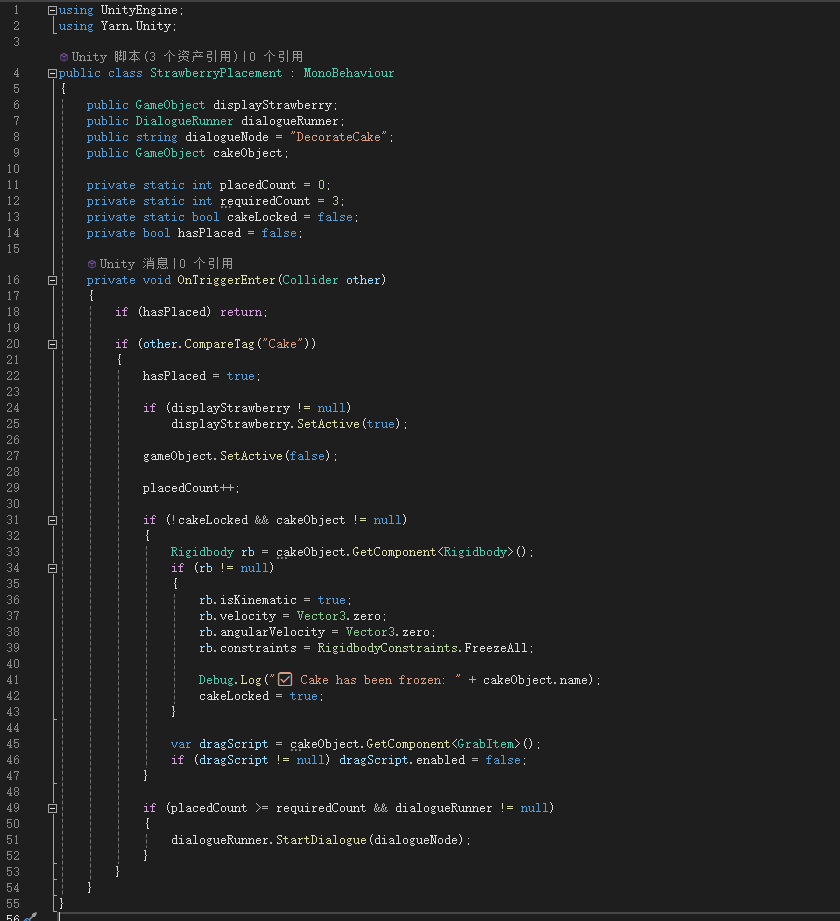Viewport: 840px width, 921px height.
Task: Click the class name StrawberryPlacement
Action: click(216, 73)
